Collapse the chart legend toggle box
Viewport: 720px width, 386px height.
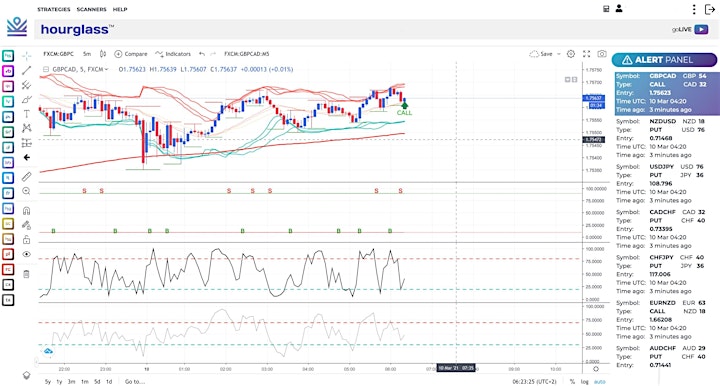coord(45,69)
